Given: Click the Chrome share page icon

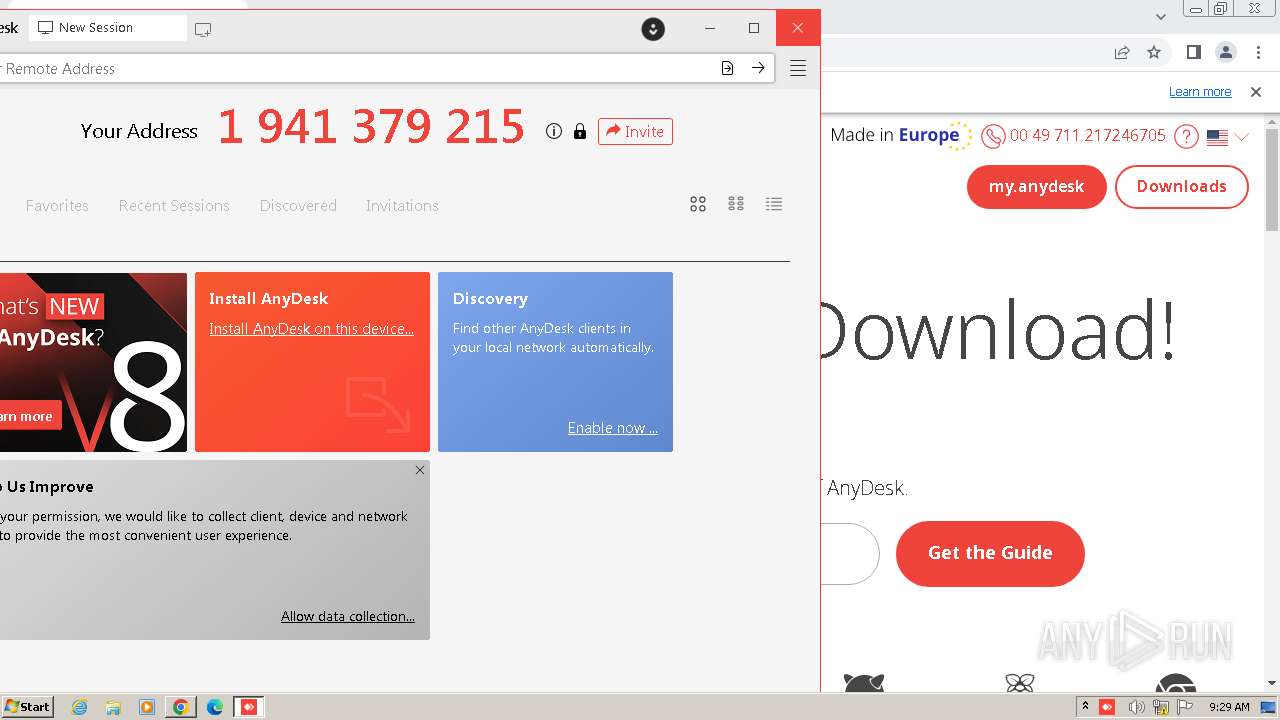Looking at the screenshot, I should point(1122,53).
